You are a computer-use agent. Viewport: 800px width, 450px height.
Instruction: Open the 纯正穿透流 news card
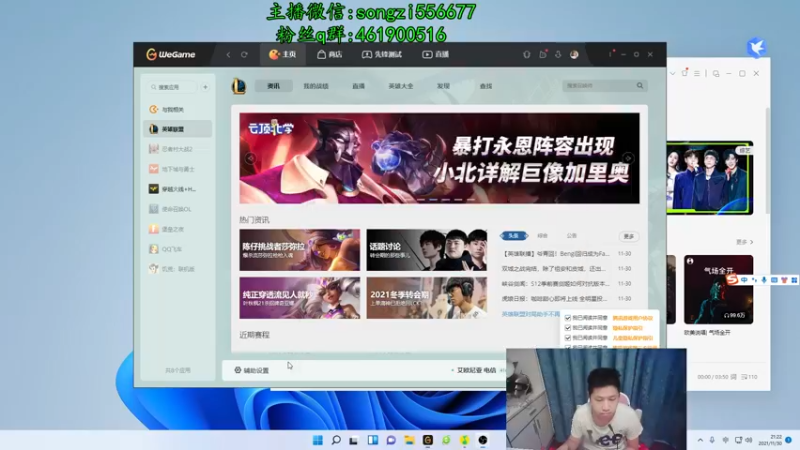299,298
